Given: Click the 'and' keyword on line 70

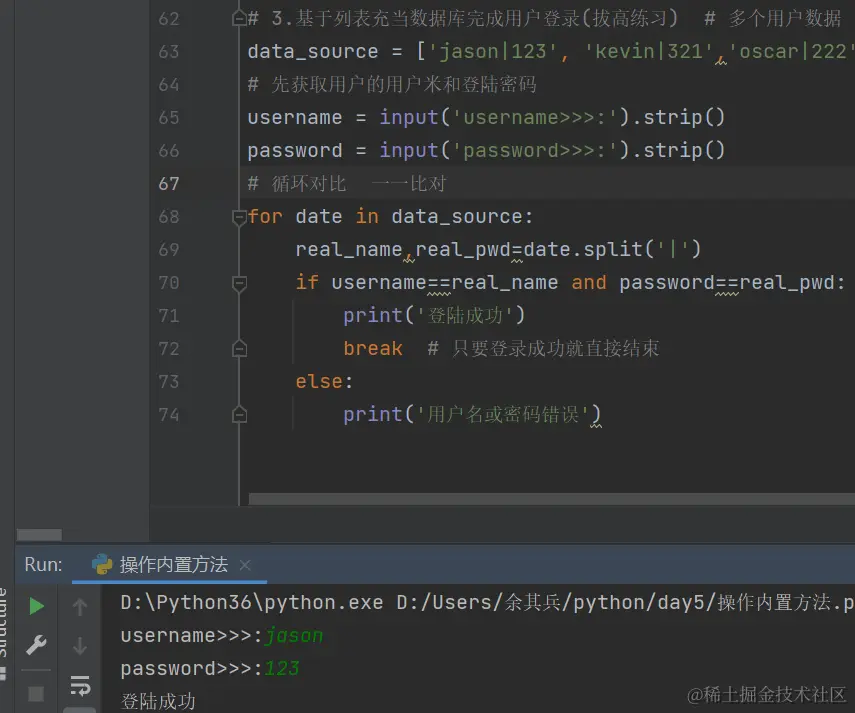Looking at the screenshot, I should point(588,283).
